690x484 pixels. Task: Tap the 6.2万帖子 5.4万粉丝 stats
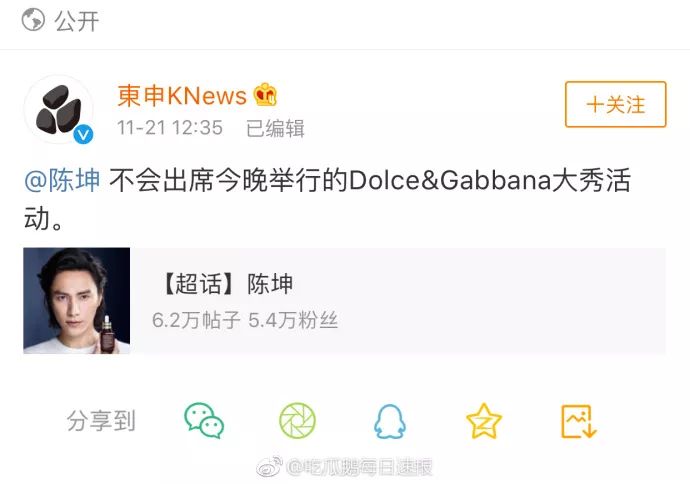[245, 320]
